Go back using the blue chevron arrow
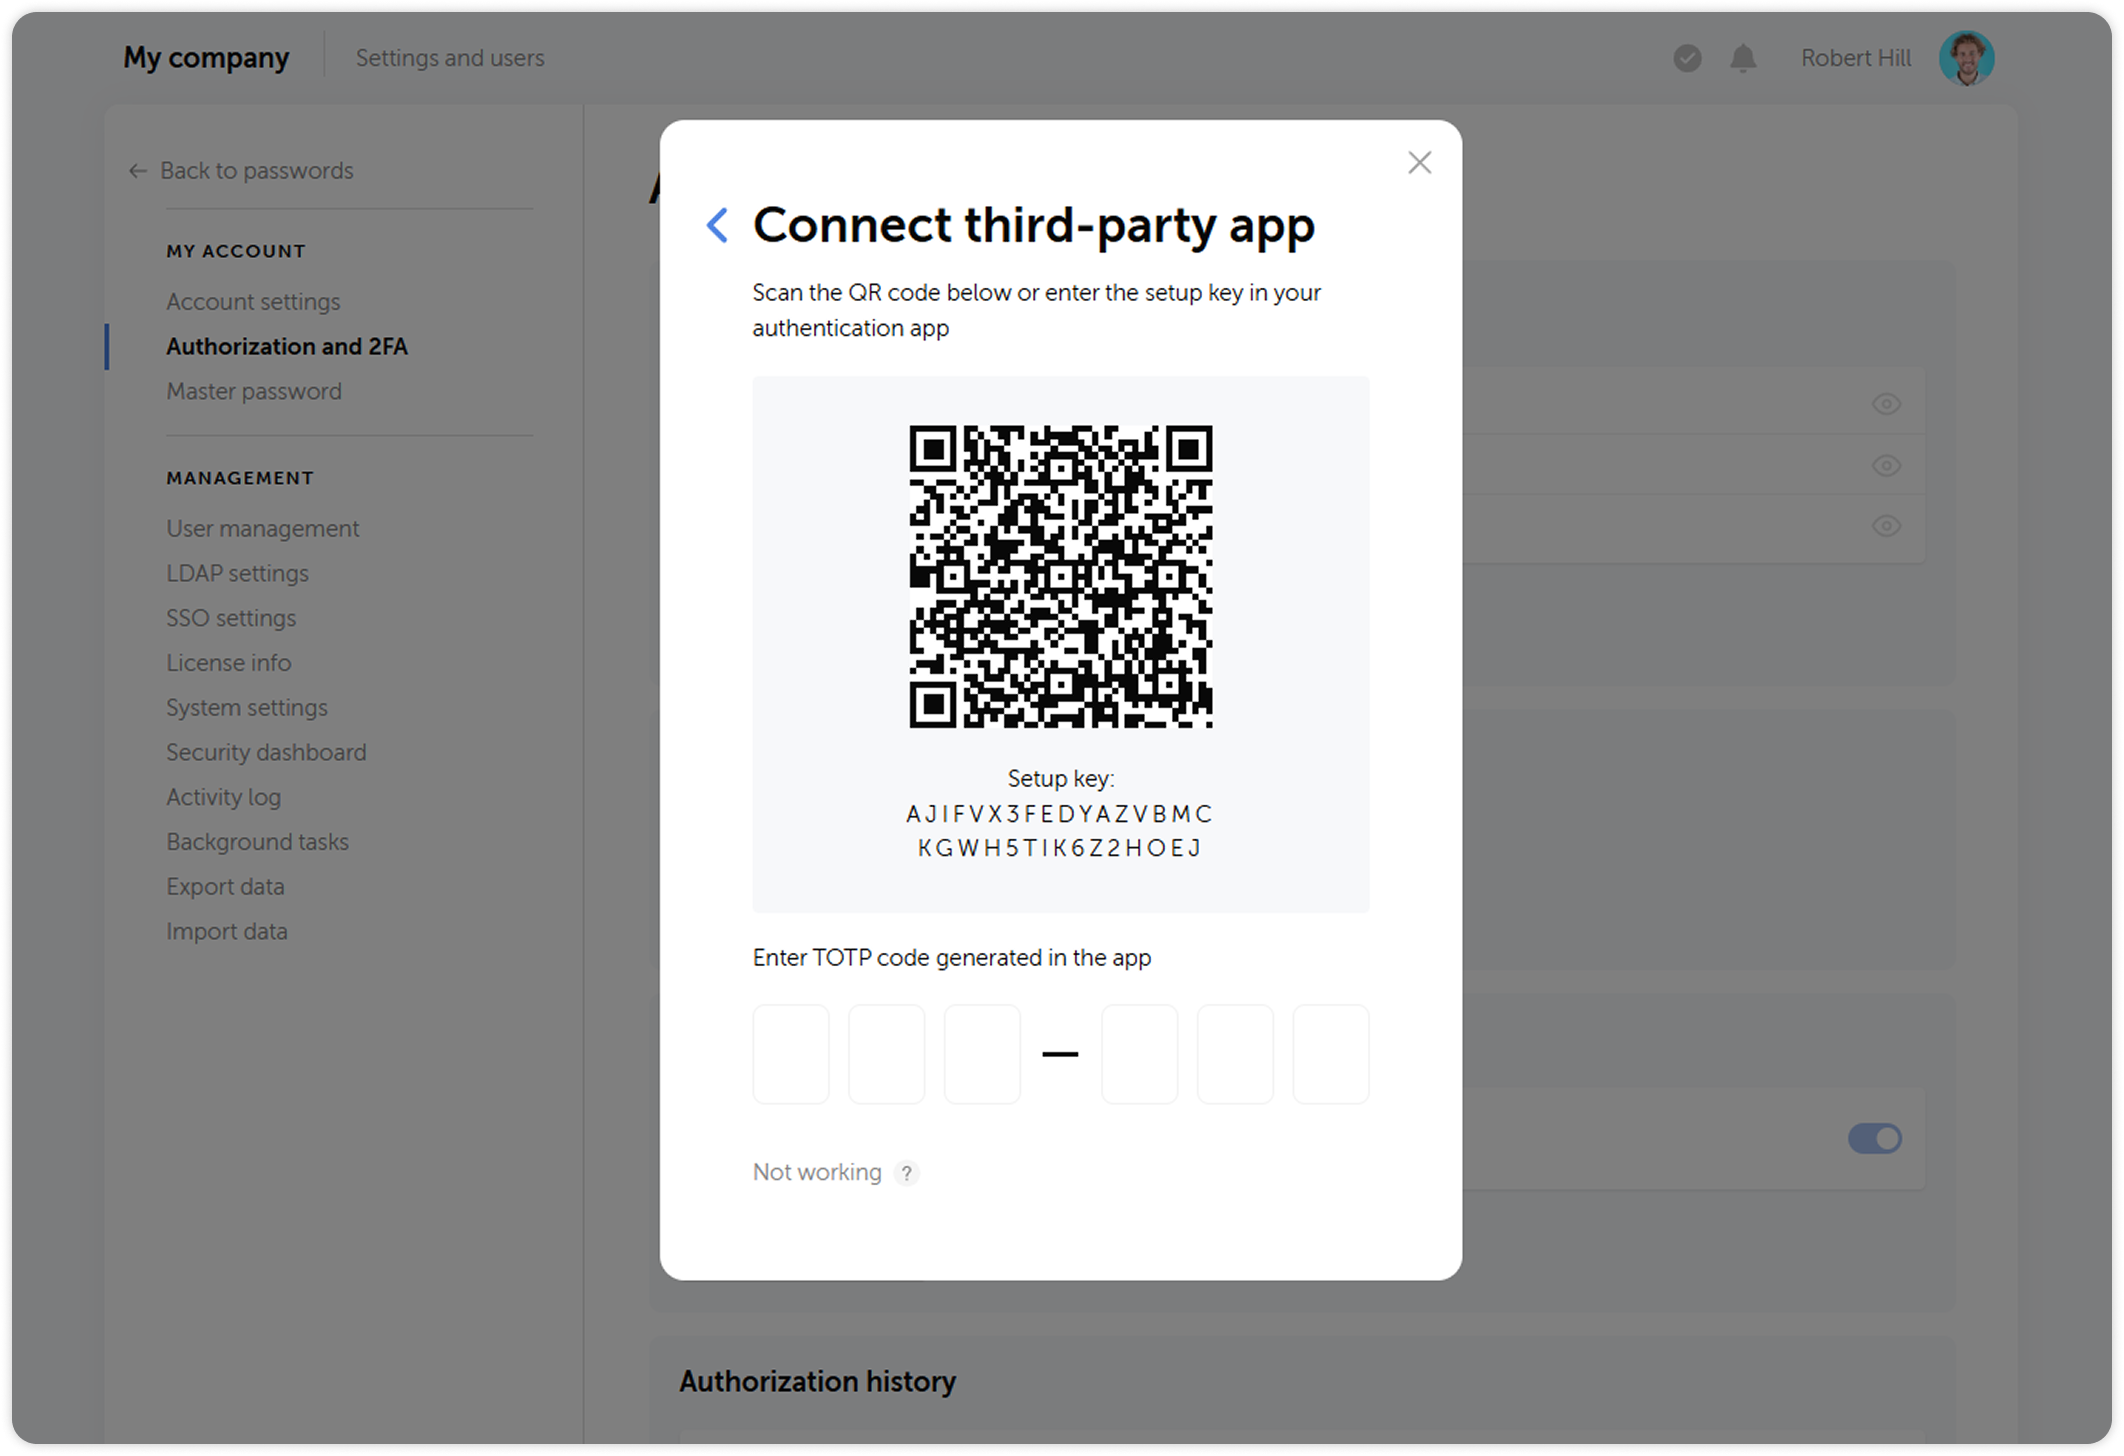 716,225
